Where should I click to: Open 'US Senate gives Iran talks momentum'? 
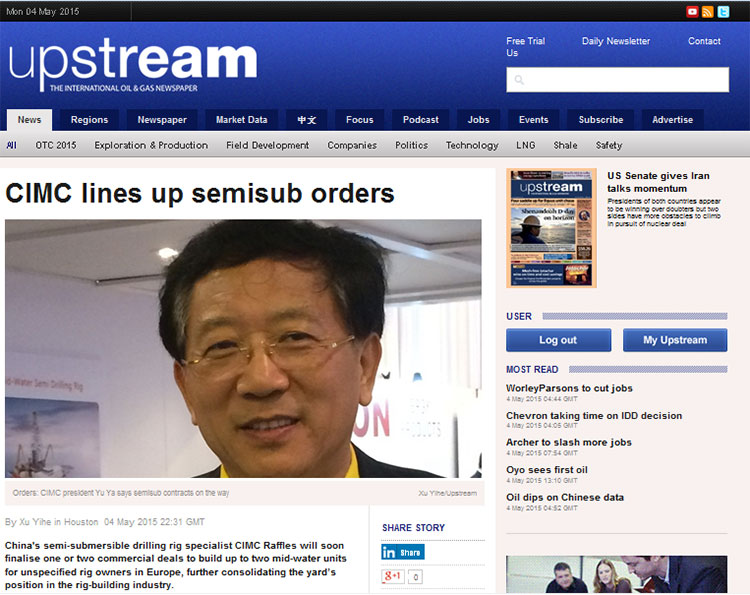[x=658, y=182]
